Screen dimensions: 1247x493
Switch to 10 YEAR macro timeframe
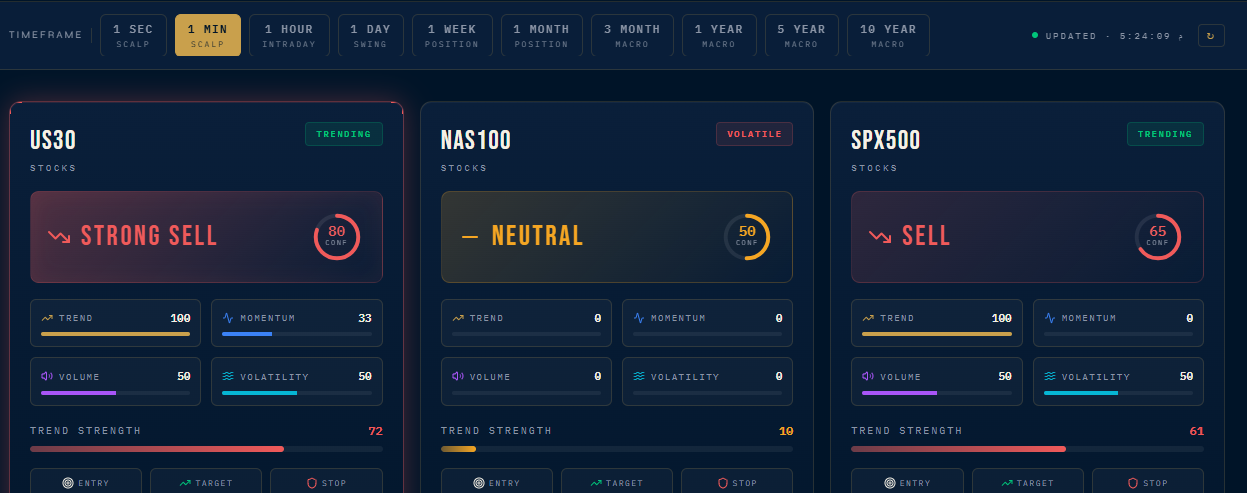[x=888, y=35]
